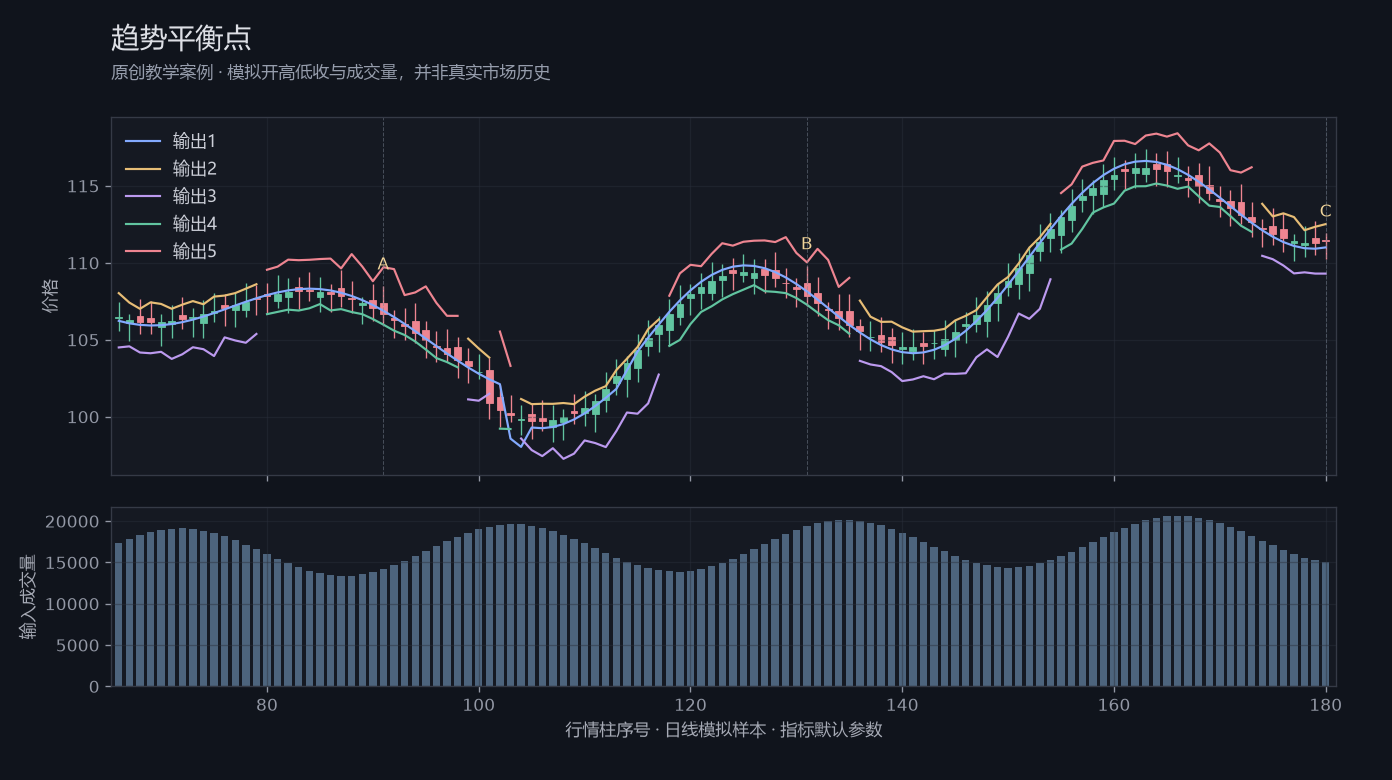Pick the 输出5 legend label

[194, 251]
